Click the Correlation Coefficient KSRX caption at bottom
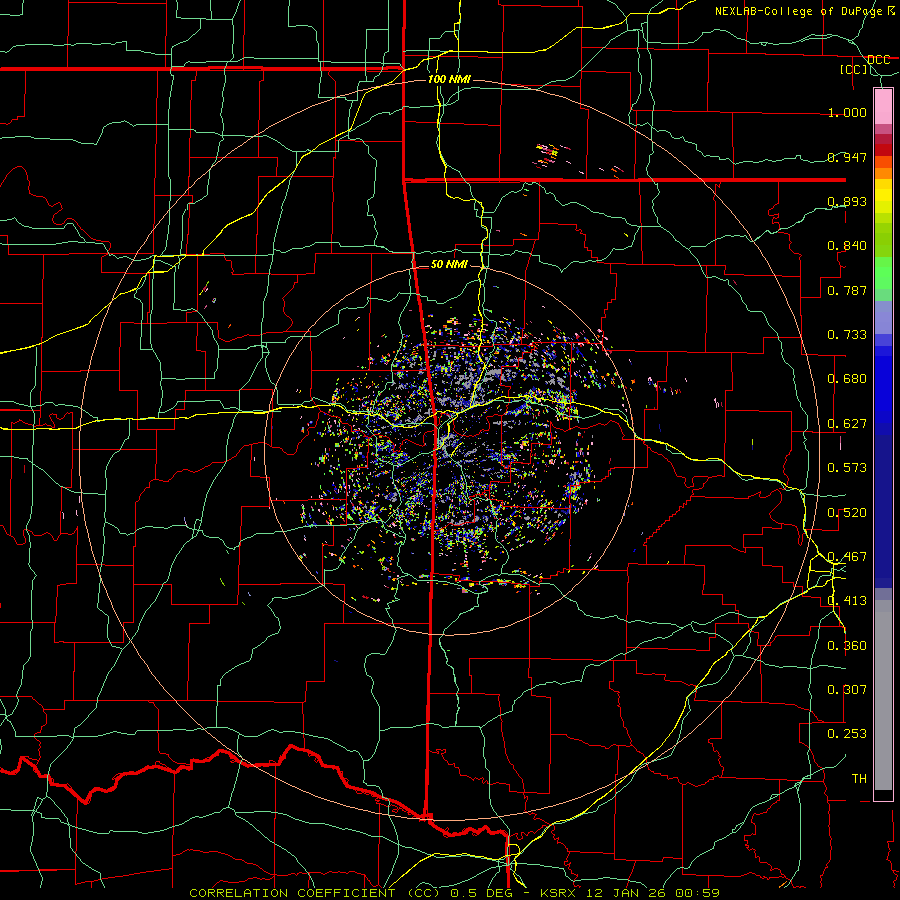This screenshot has height=900, width=900. pos(454,893)
